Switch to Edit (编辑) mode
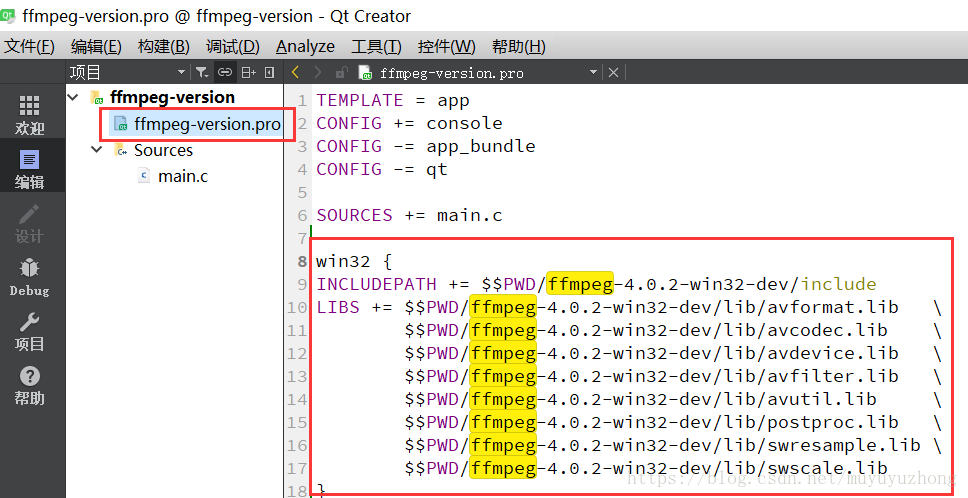Screen dimensions: 968x498 (x=30, y=167)
